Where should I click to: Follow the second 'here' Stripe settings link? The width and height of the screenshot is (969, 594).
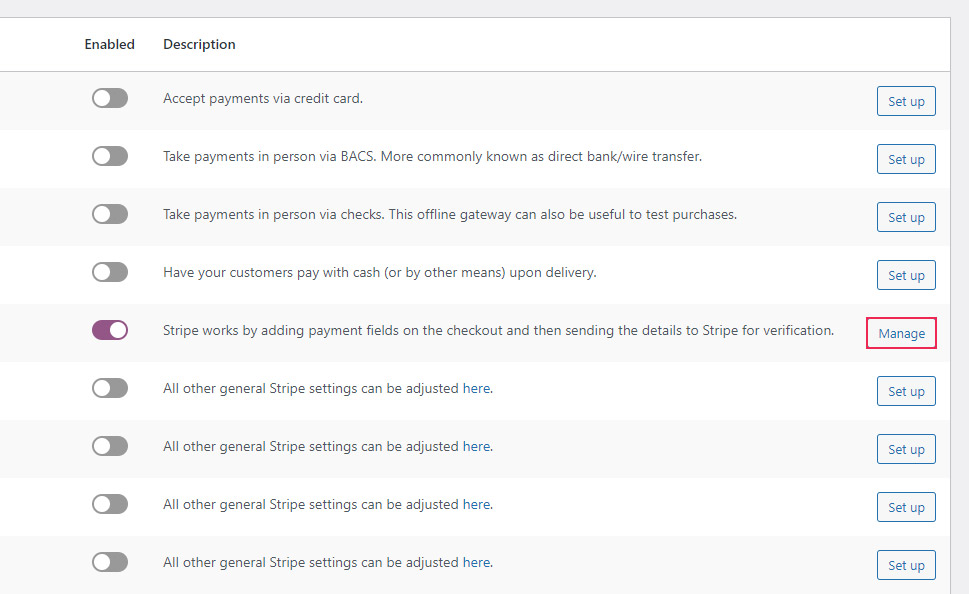(476, 446)
